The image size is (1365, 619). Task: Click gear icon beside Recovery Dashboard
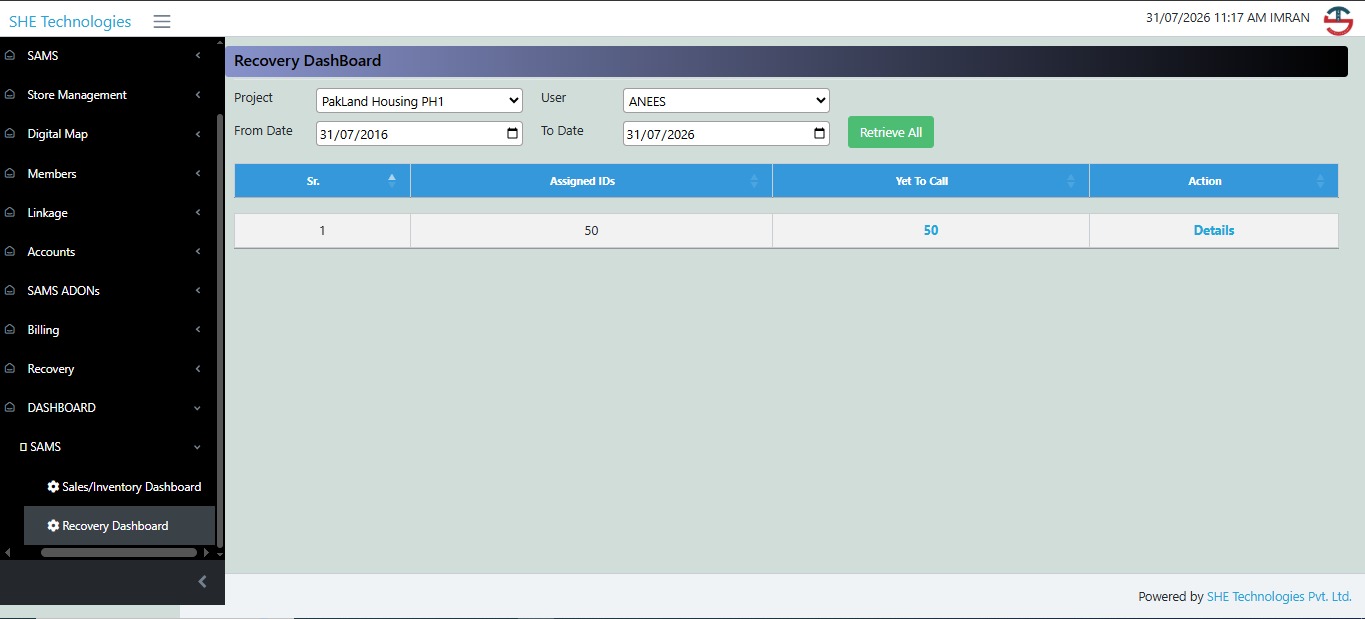(x=54, y=526)
